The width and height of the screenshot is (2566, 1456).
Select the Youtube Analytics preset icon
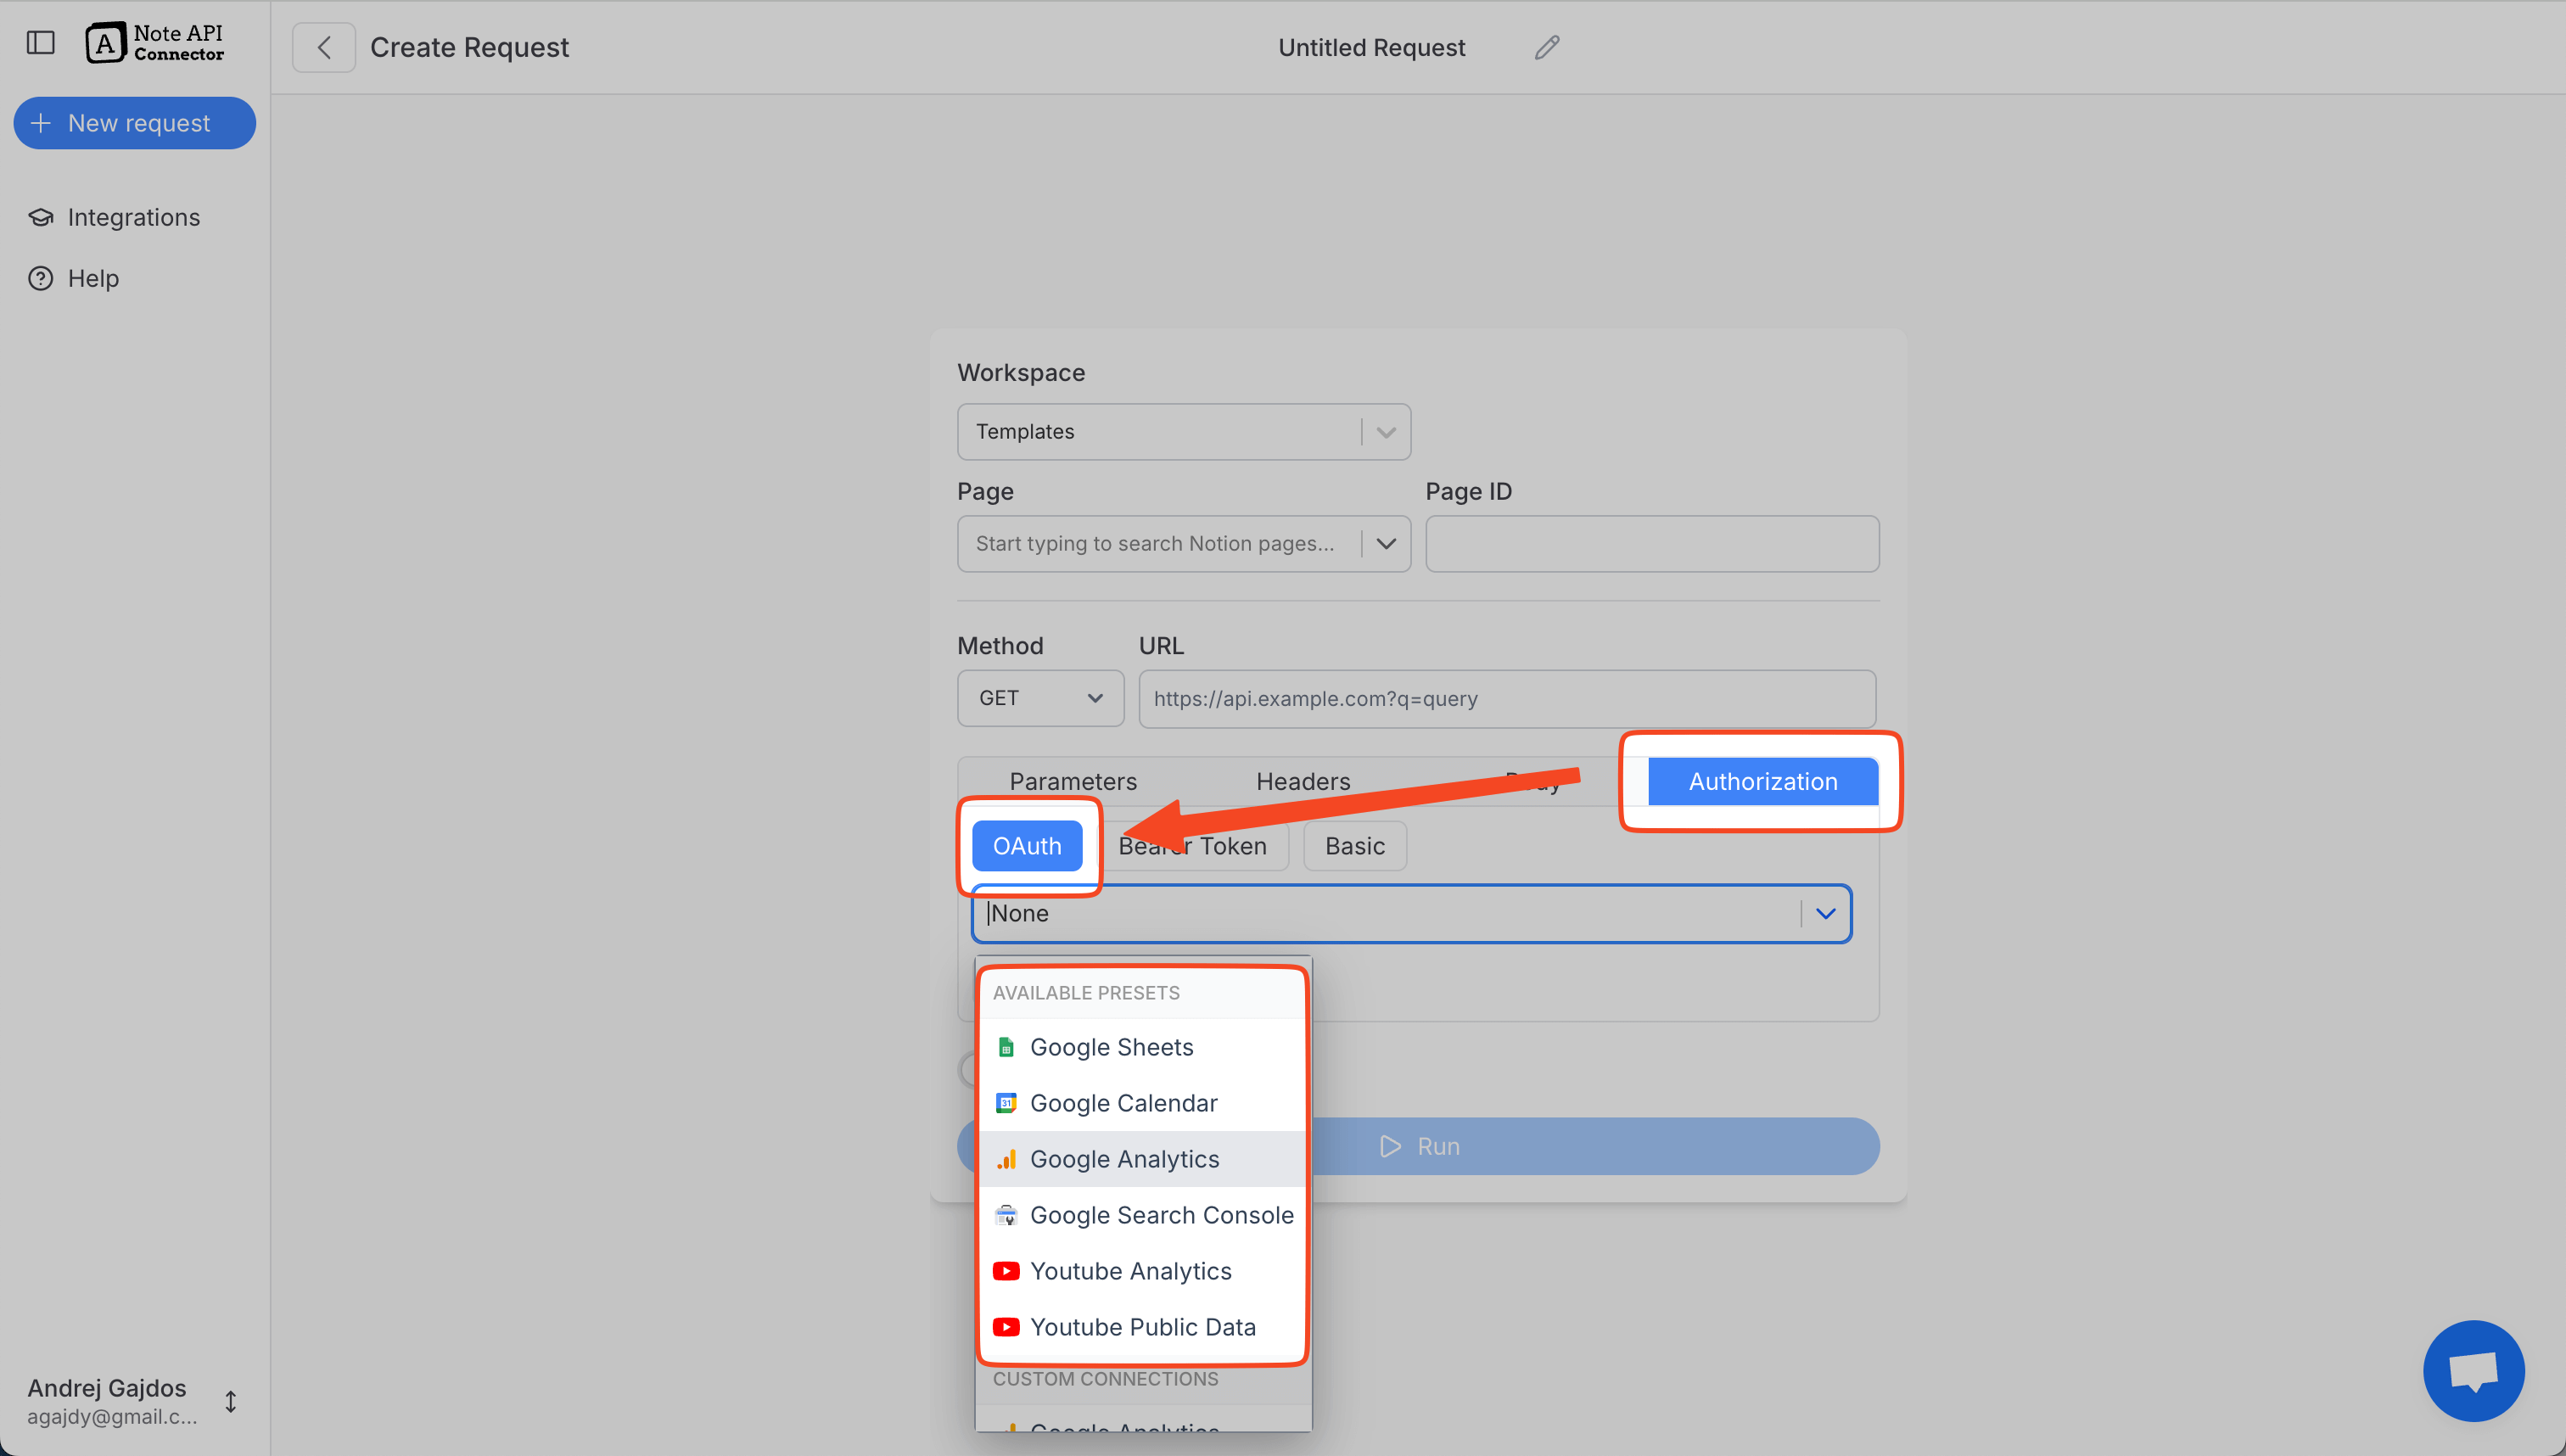click(1006, 1270)
